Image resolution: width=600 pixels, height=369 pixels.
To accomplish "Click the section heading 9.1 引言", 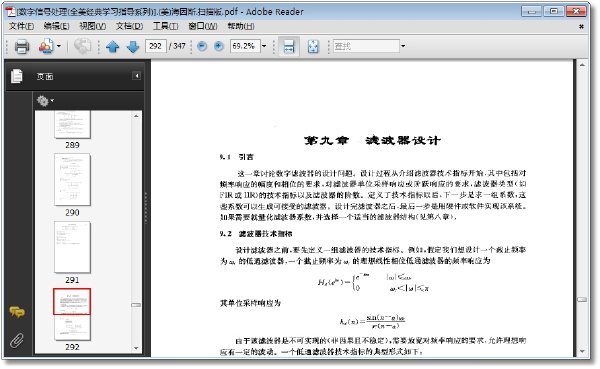I will (x=236, y=157).
